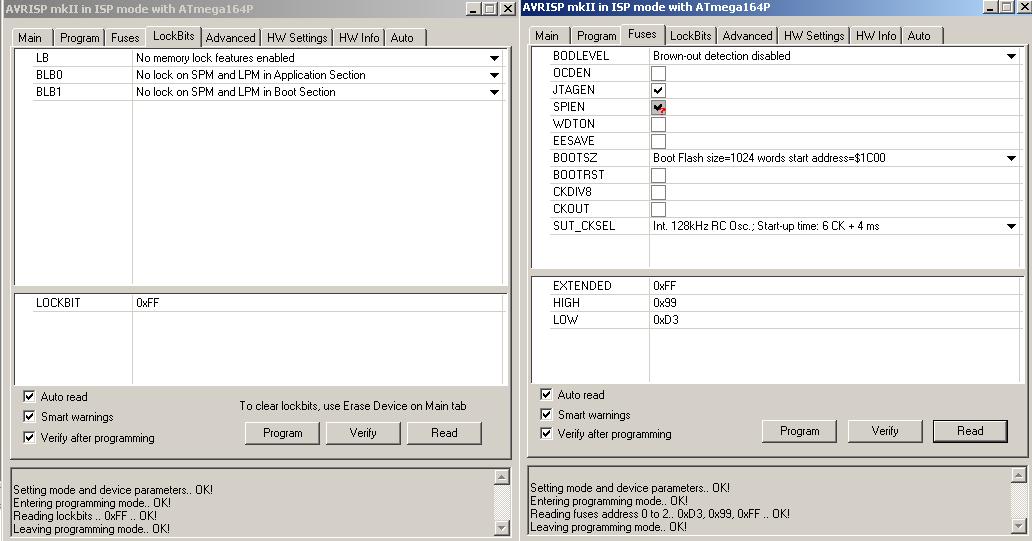This screenshot has width=1032, height=541.
Task: Toggle Auto read in the LockBits window
Action: [x=29, y=396]
